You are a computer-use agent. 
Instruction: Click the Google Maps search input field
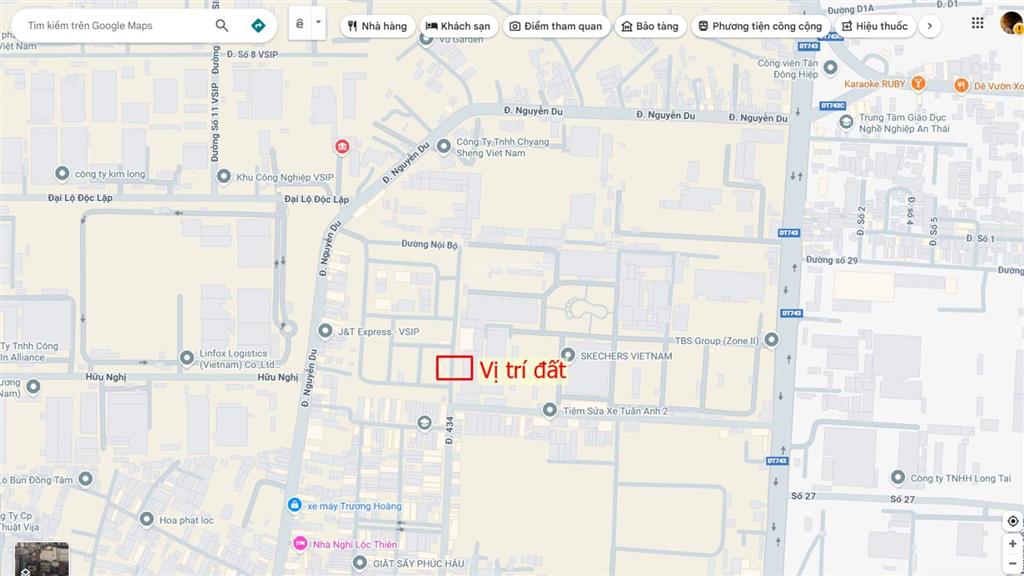coord(110,24)
